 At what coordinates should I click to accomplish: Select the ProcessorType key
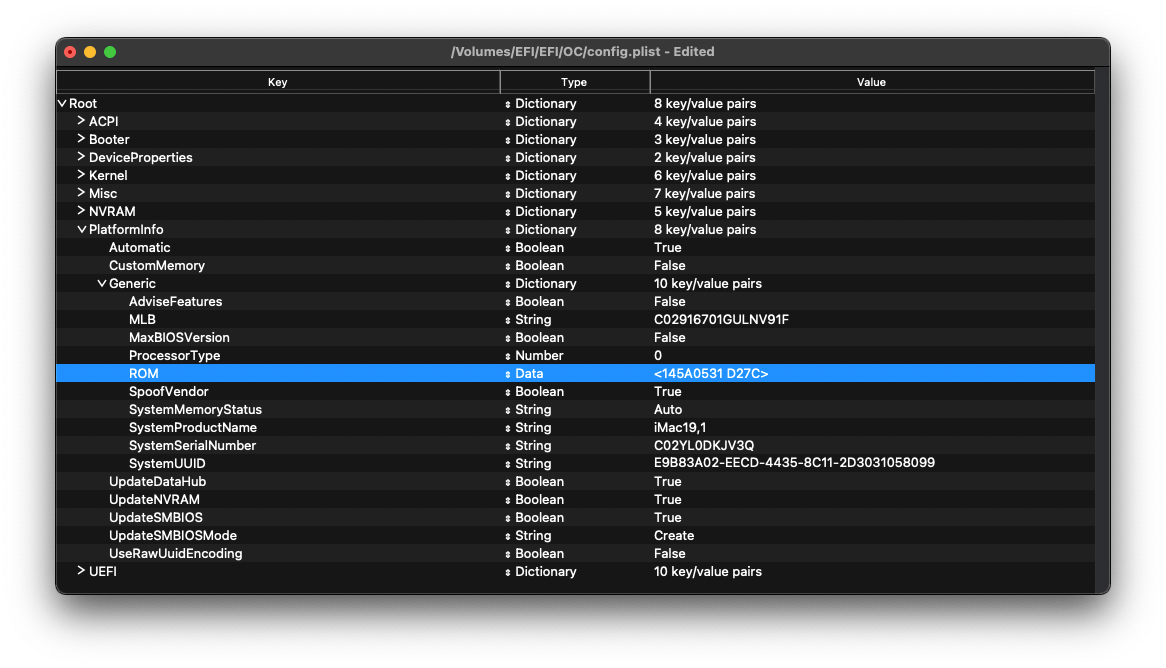click(x=175, y=356)
